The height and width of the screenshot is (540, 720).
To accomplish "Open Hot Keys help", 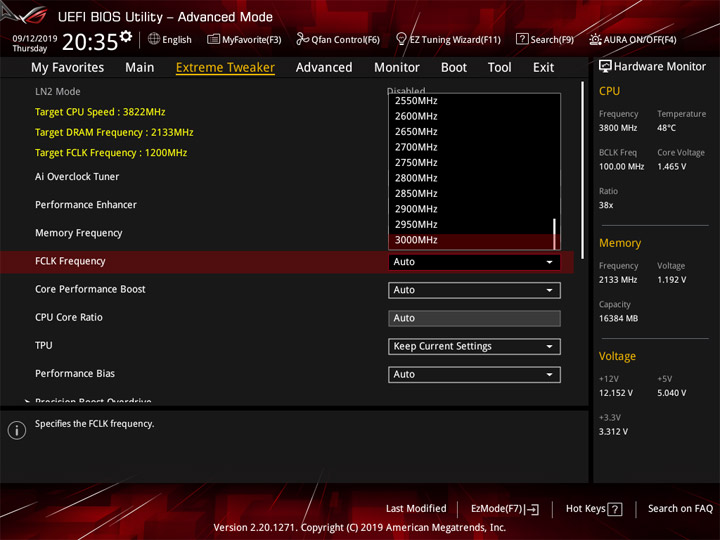I will point(594,509).
